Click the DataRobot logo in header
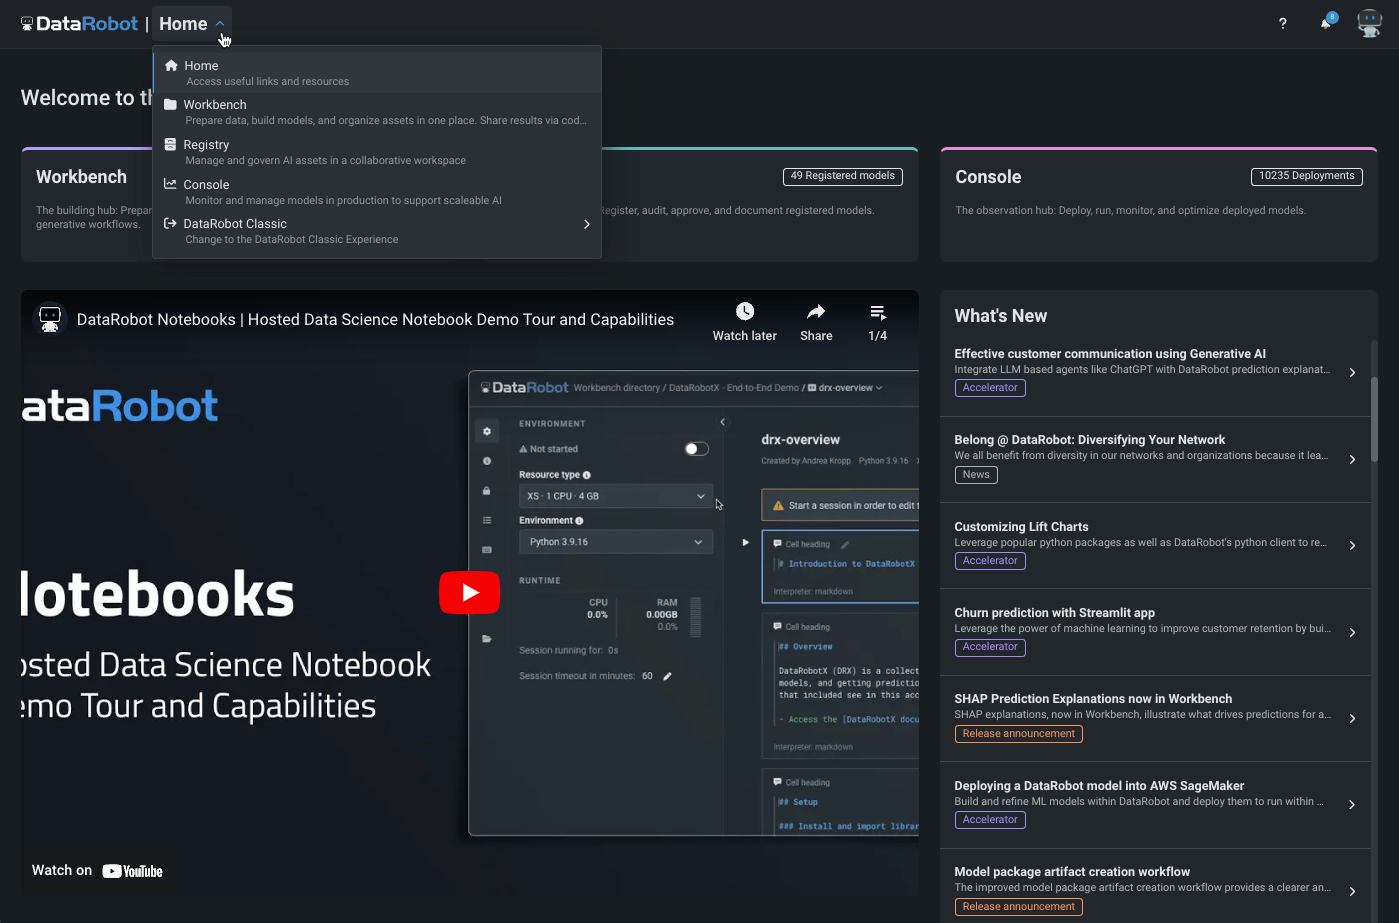 79,24
